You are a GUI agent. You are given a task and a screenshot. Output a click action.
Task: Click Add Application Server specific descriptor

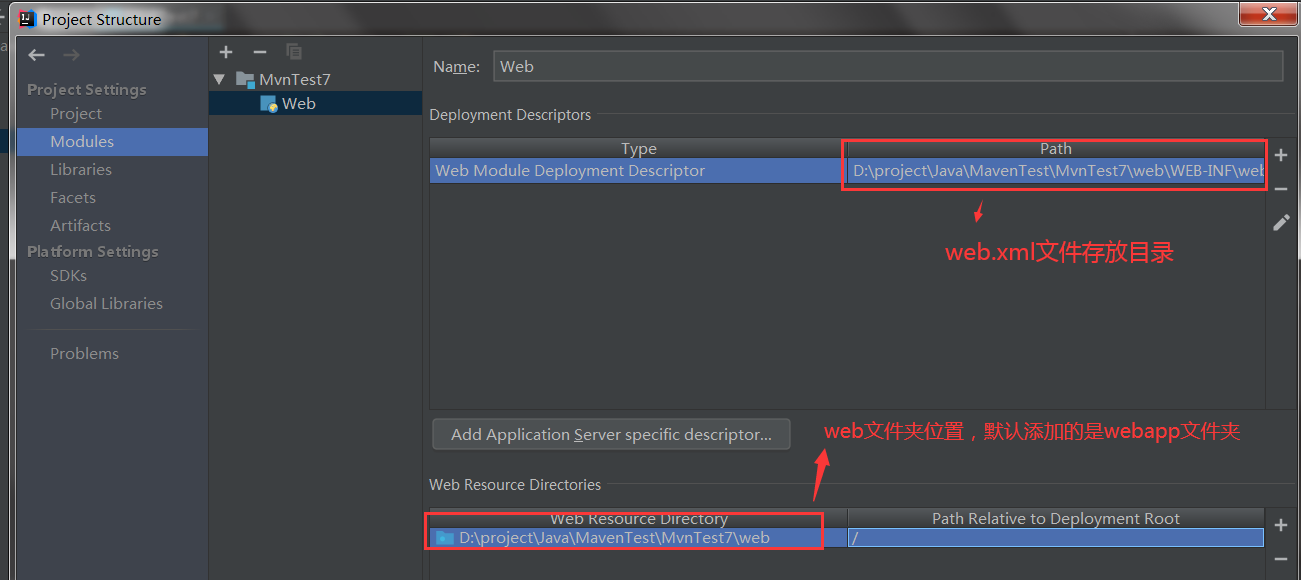(611, 434)
